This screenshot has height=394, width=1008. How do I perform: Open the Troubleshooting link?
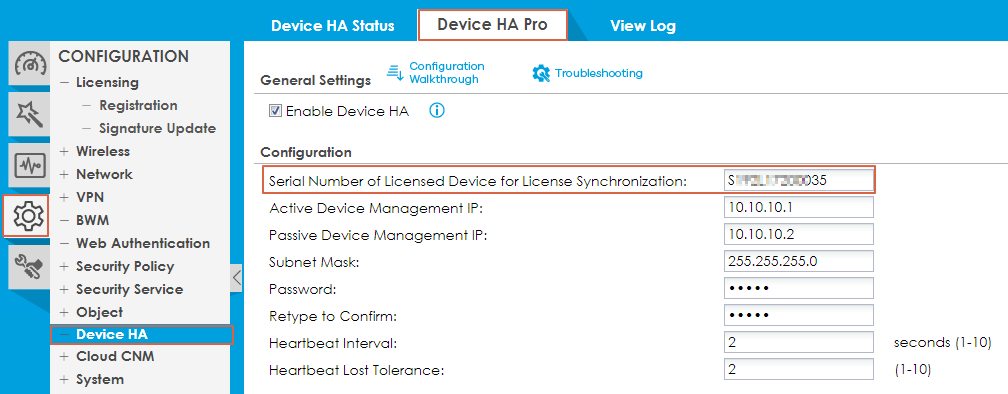[x=598, y=73]
